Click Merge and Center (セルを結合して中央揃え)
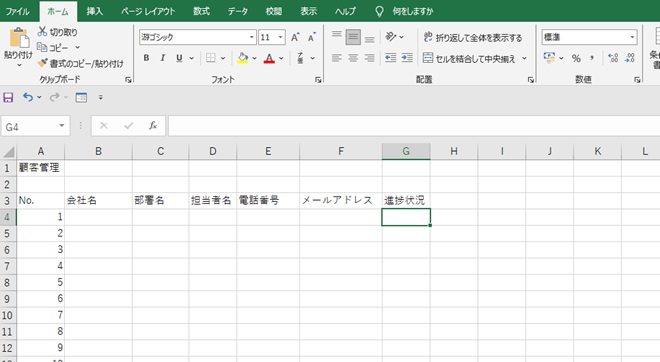The height and width of the screenshot is (362, 660). pos(469,59)
